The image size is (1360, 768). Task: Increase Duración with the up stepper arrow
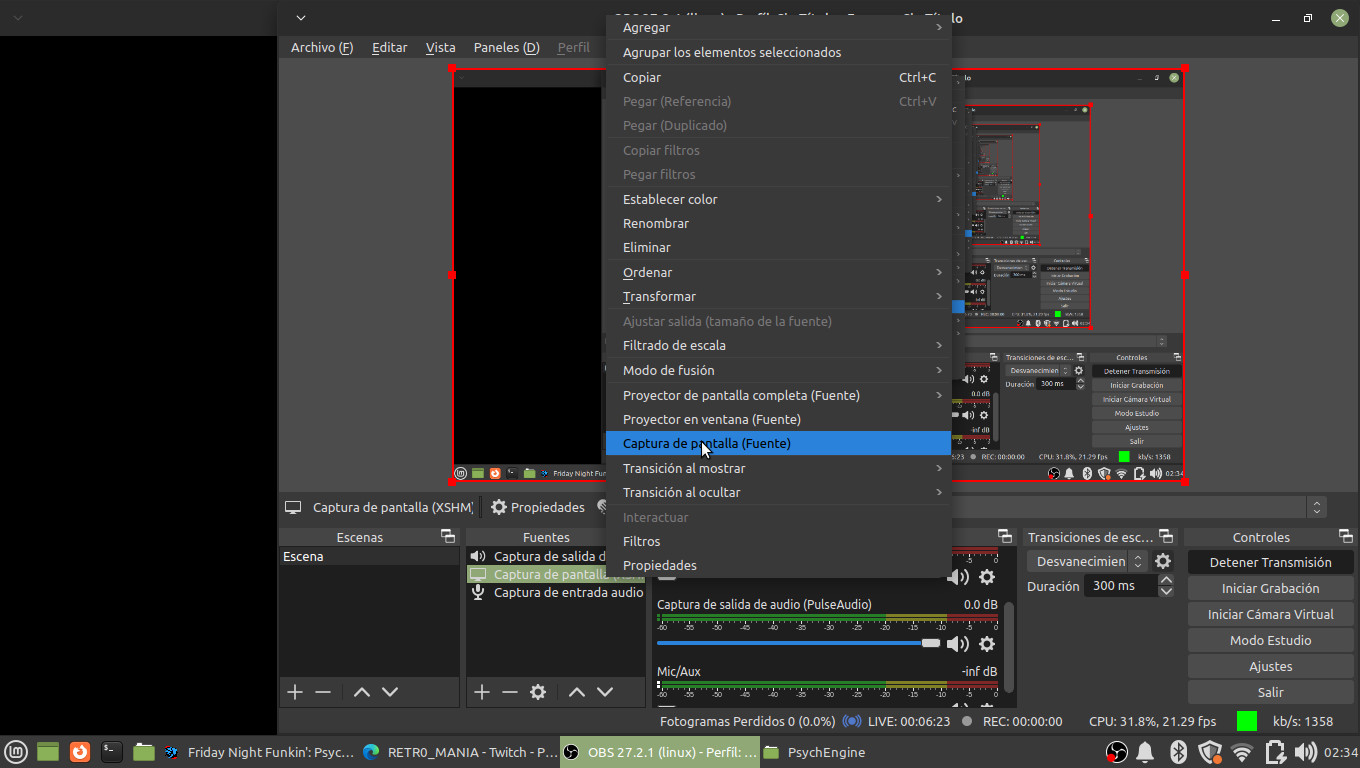click(x=1166, y=580)
